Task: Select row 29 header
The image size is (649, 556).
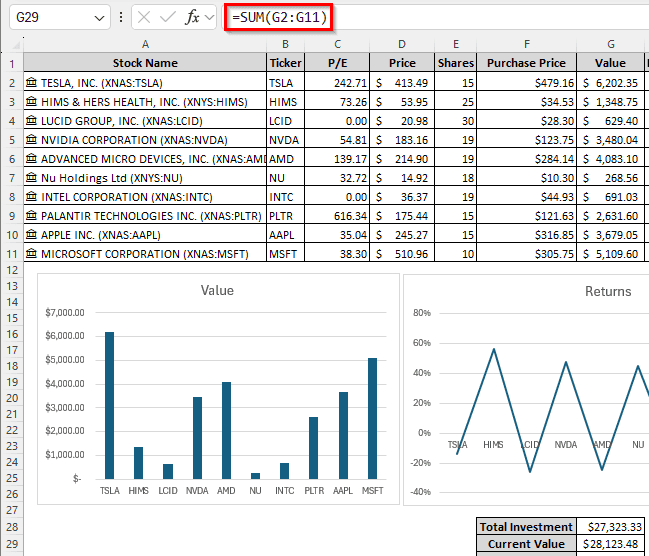Action: coord(12,544)
